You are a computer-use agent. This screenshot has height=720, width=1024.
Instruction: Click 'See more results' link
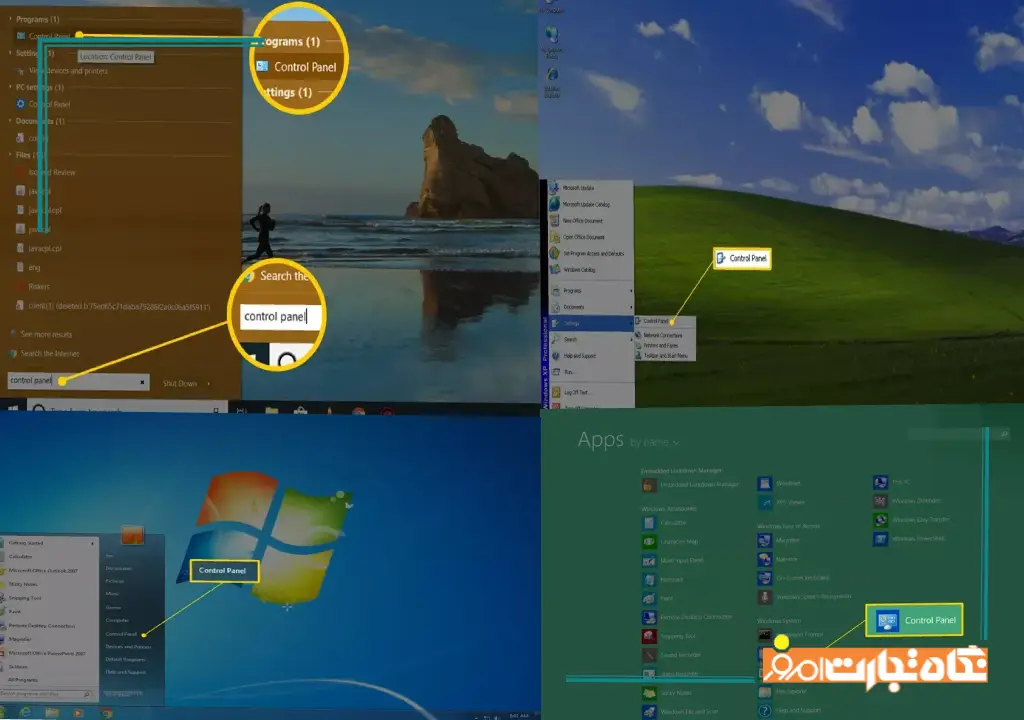tap(41, 333)
